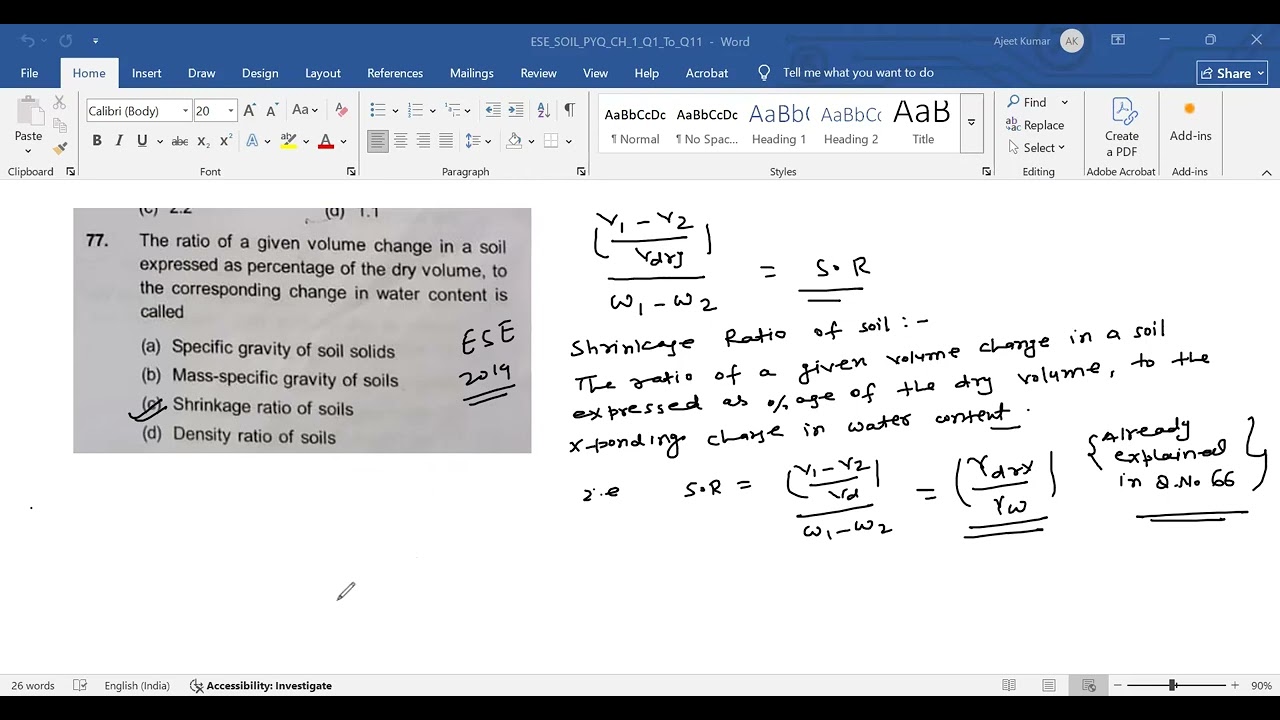Increase font size with grow icon

pos(249,110)
